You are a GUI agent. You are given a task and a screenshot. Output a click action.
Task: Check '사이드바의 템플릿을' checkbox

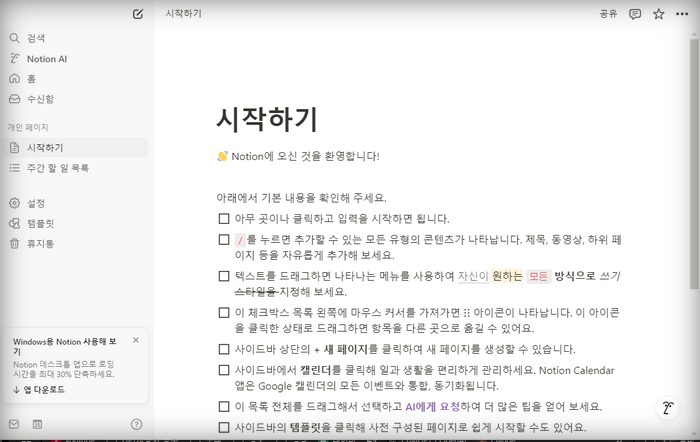click(x=224, y=428)
